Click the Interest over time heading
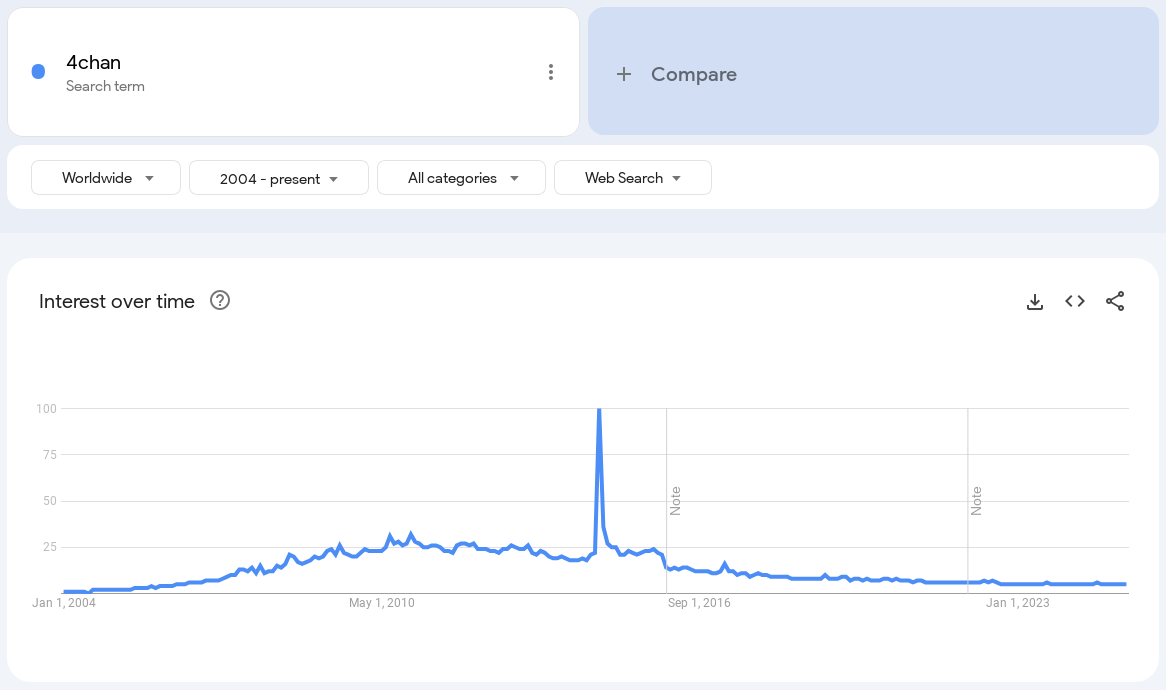The height and width of the screenshot is (690, 1166). point(117,301)
